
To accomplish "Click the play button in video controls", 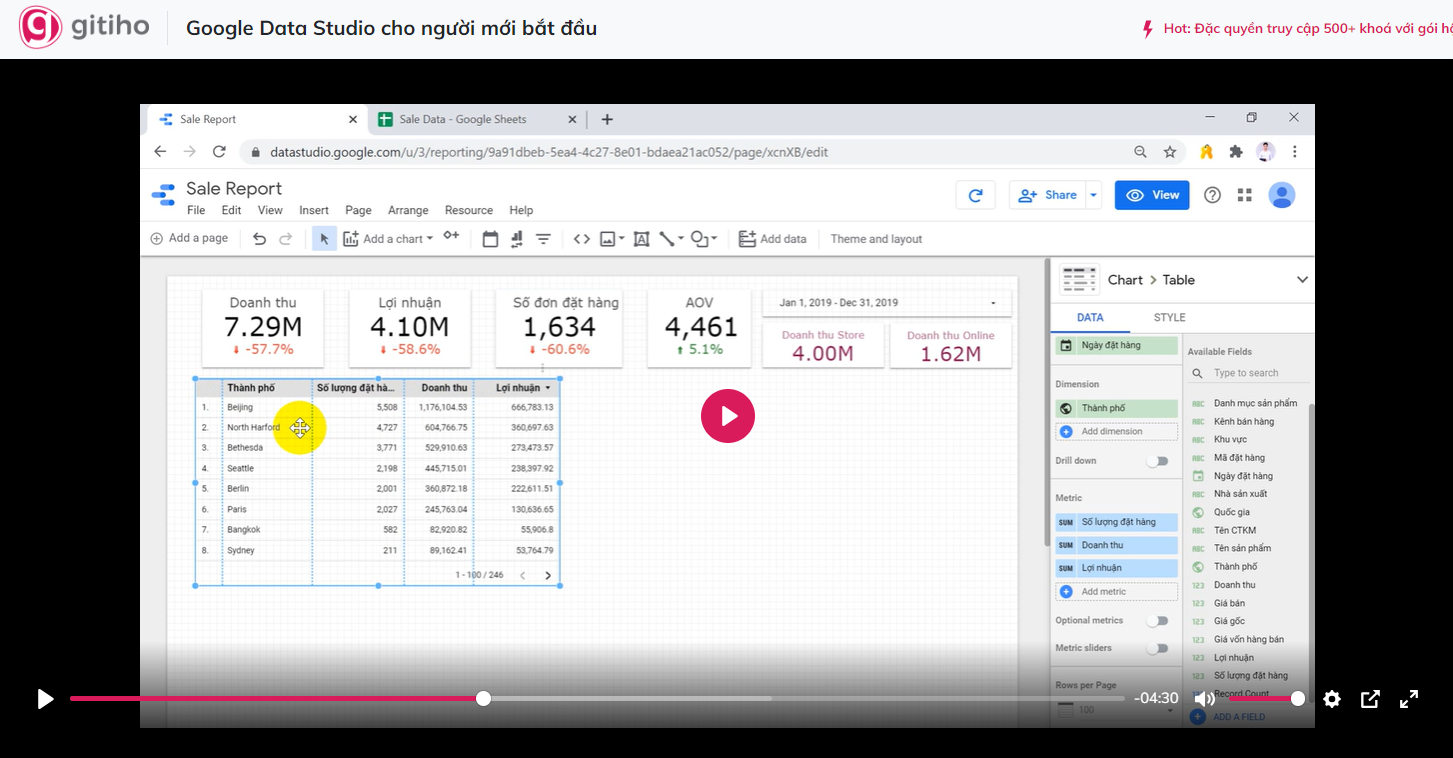I will [x=44, y=699].
